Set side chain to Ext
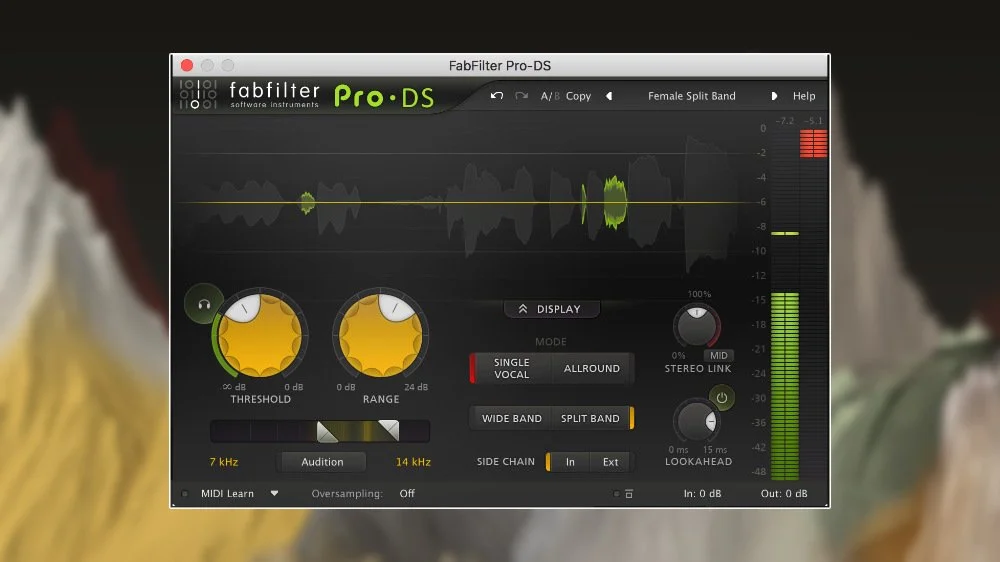The width and height of the screenshot is (1000, 562). 610,462
